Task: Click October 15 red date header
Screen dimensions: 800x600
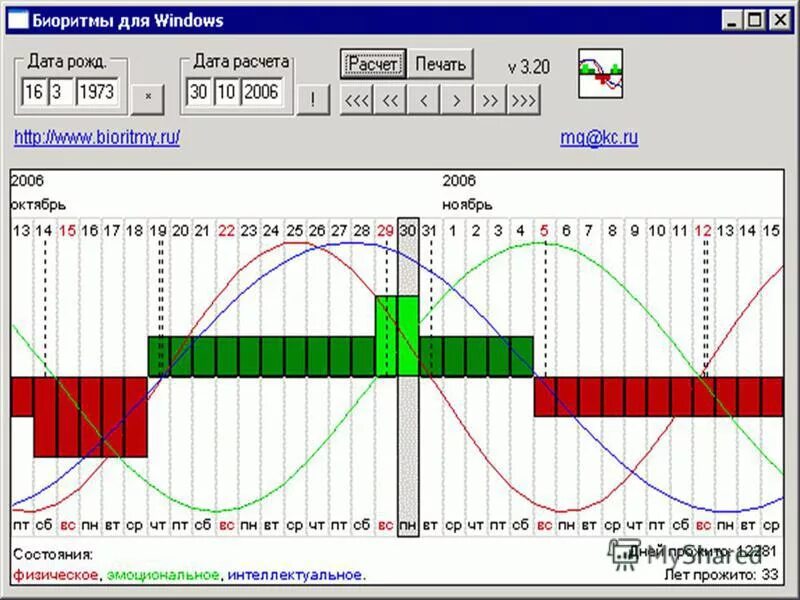Action: coord(67,231)
